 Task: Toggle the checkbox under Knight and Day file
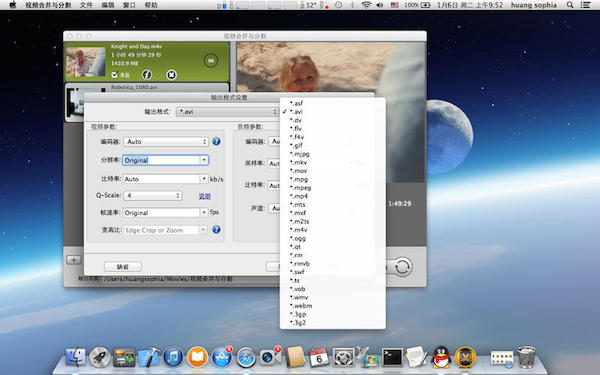tap(114, 75)
